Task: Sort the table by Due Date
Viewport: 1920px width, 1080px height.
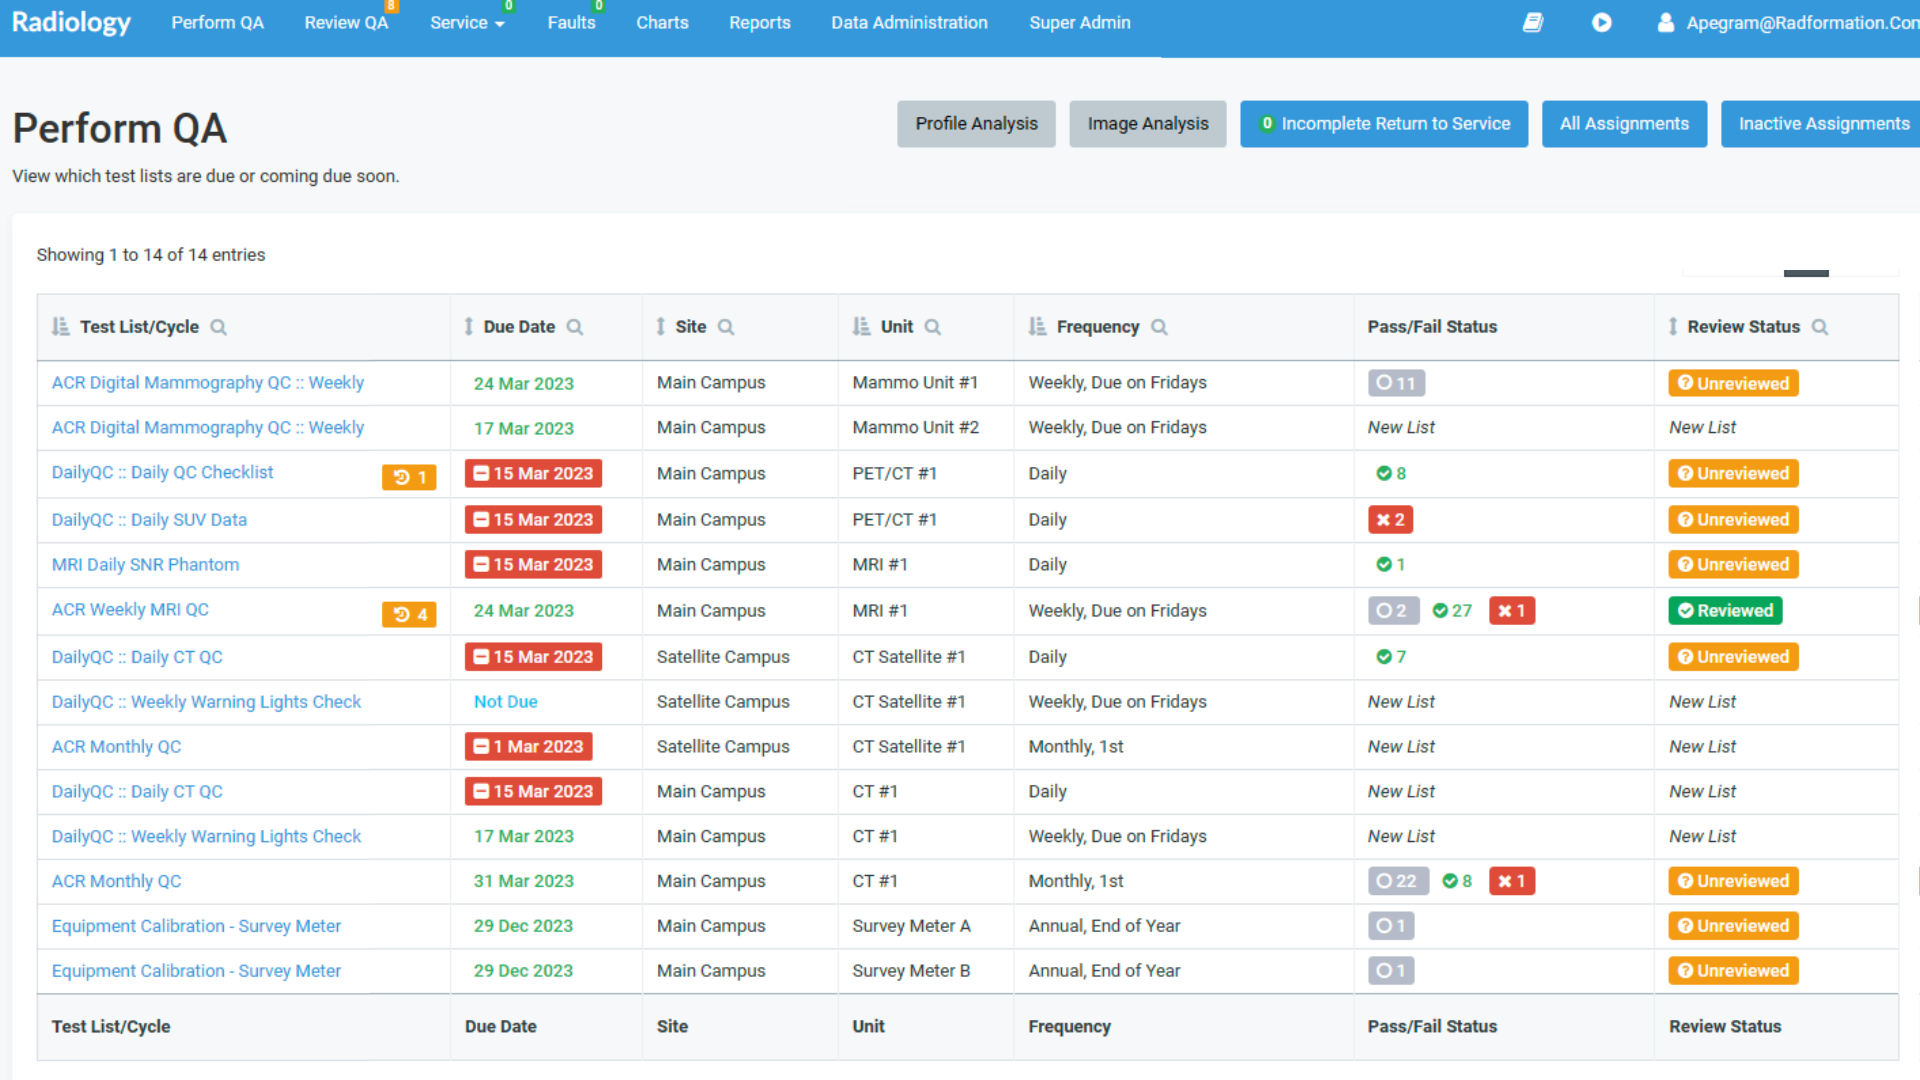Action: [469, 326]
